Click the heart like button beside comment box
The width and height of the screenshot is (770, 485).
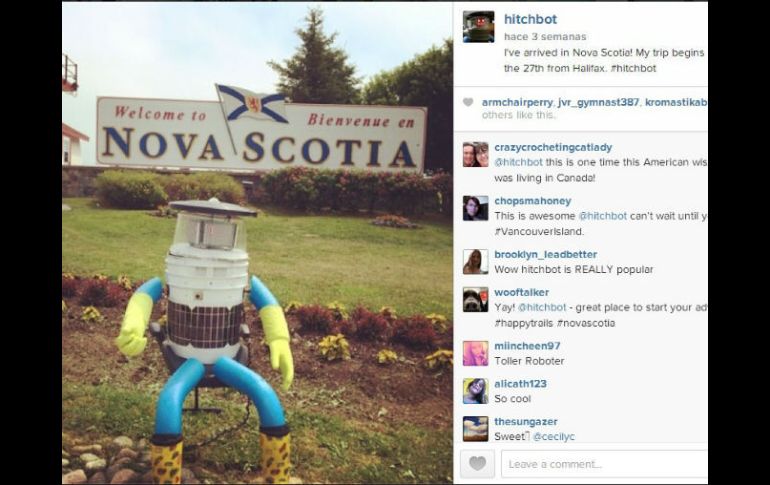coord(477,463)
